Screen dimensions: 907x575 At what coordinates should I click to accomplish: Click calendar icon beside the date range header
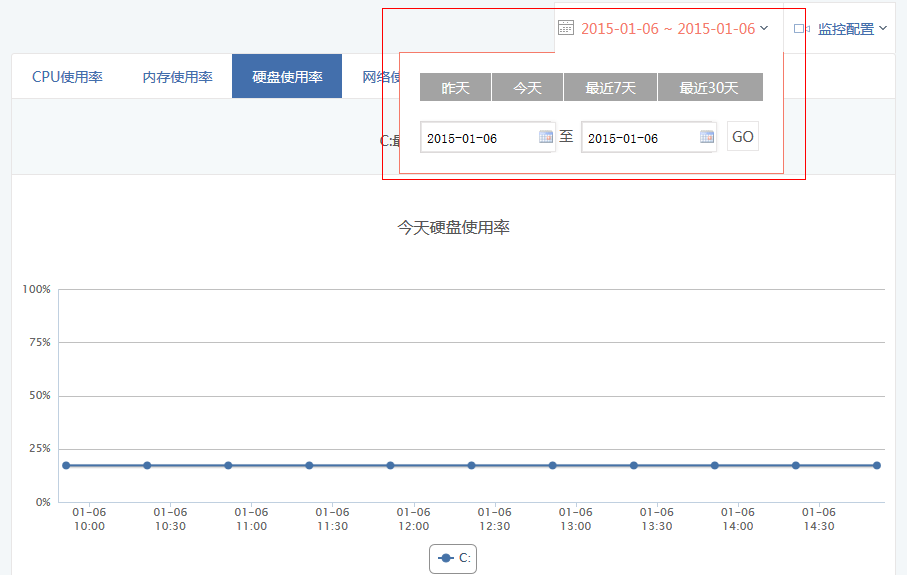[566, 27]
